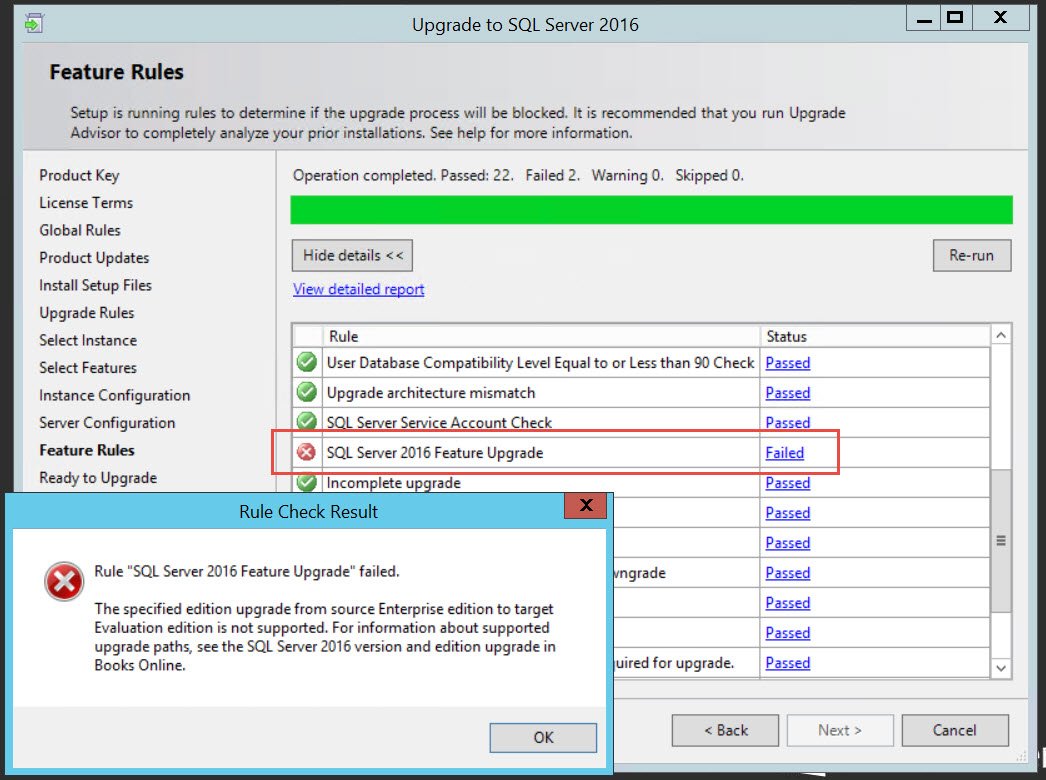The width and height of the screenshot is (1046, 780).
Task: Select Install Setup Files step in sidebar
Action: [x=95, y=285]
